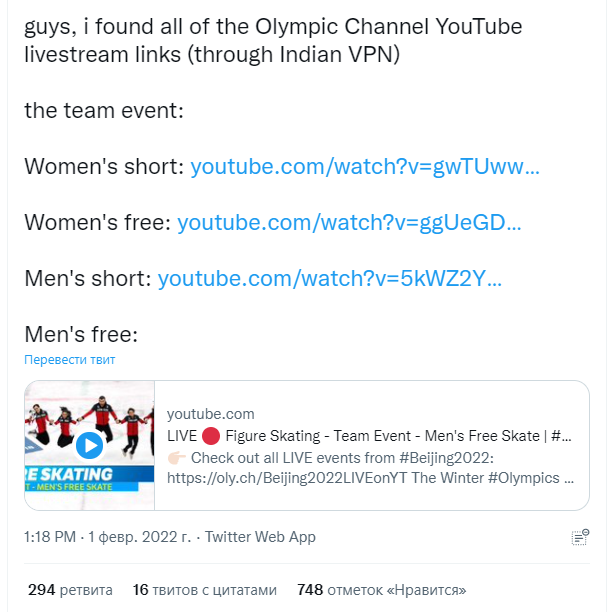Show the 16 твитов с цитатами
This screenshot has width=610, height=612.
coord(204,590)
